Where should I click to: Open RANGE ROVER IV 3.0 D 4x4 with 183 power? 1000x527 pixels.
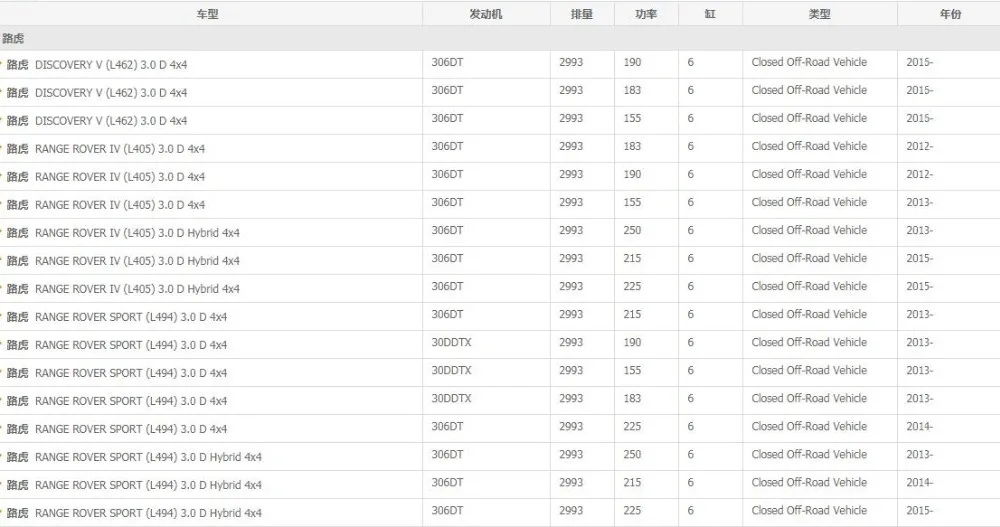[x=120, y=149]
